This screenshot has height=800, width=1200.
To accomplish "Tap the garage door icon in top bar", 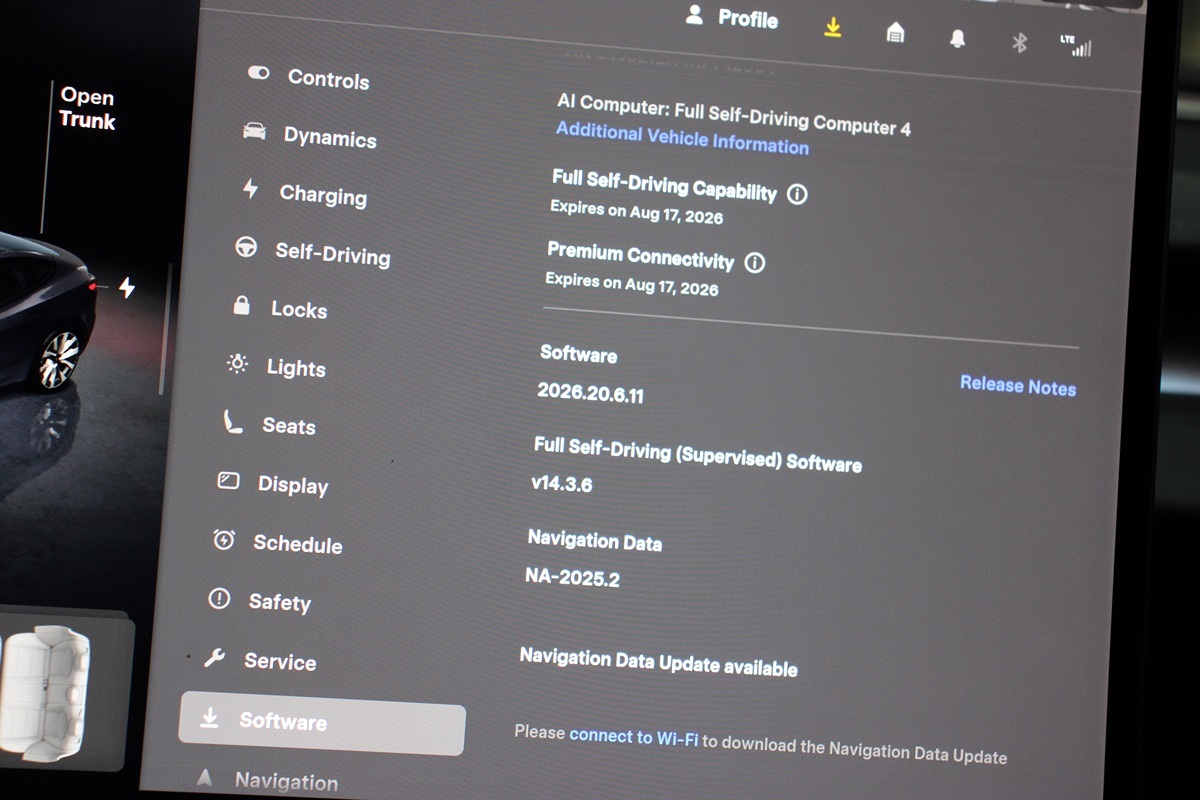I will point(895,33).
